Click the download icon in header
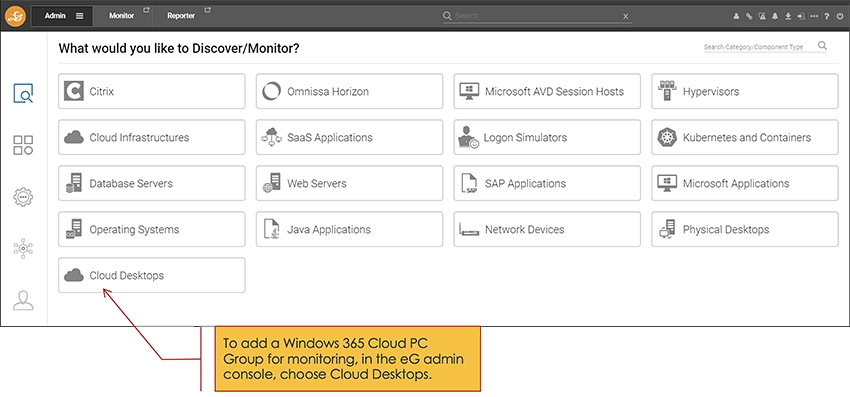This screenshot has width=850, height=397. click(788, 16)
